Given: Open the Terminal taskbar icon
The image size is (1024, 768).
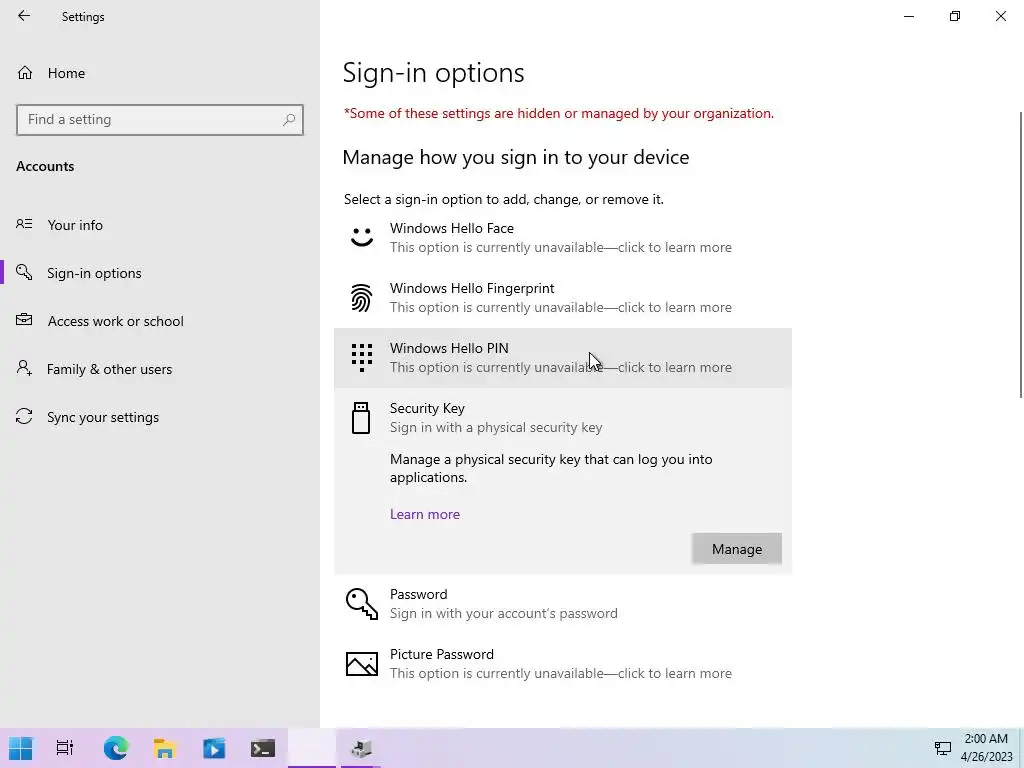Looking at the screenshot, I should tap(263, 748).
